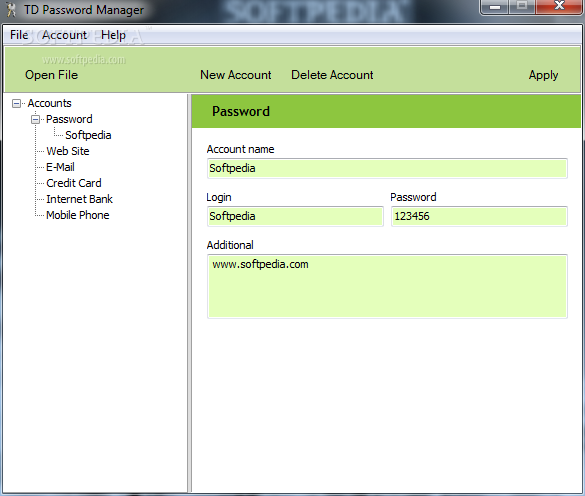
Task: Collapse the Password tree node
Action: tap(35, 119)
